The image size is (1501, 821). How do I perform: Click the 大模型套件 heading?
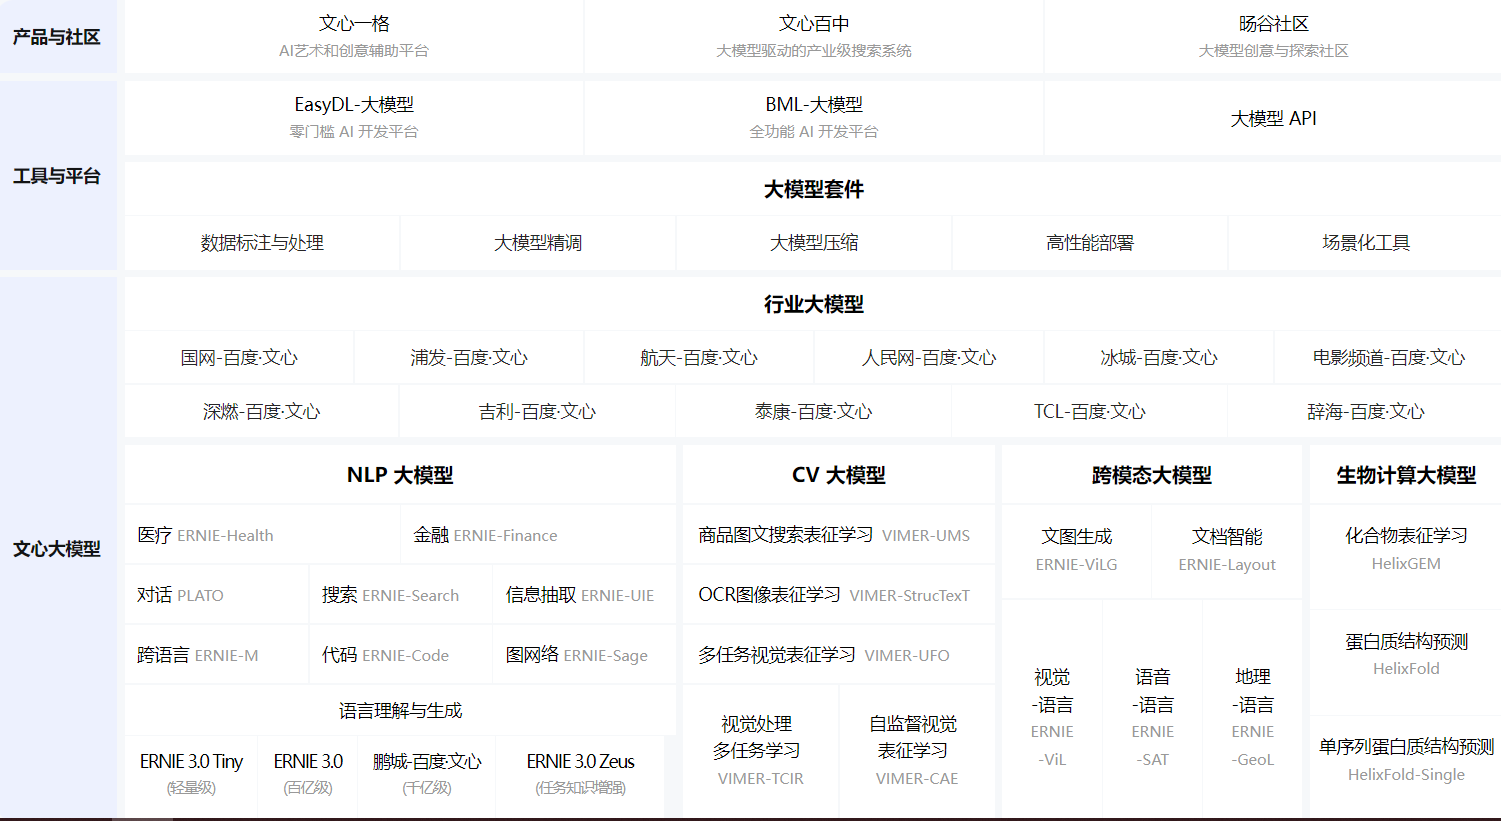pos(814,189)
